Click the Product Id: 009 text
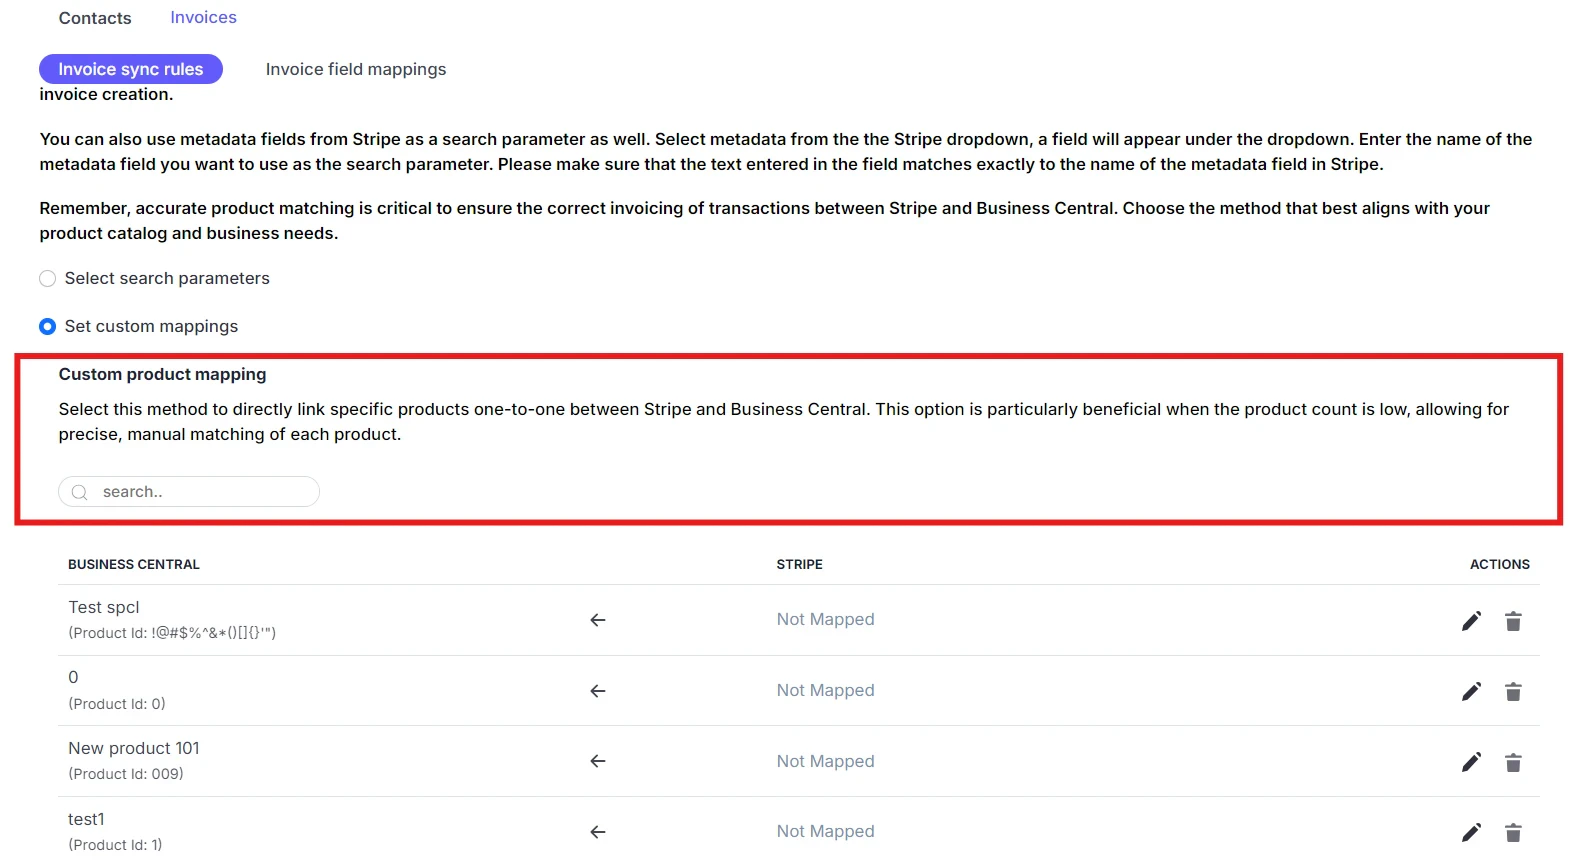The height and width of the screenshot is (867, 1581). tap(126, 774)
